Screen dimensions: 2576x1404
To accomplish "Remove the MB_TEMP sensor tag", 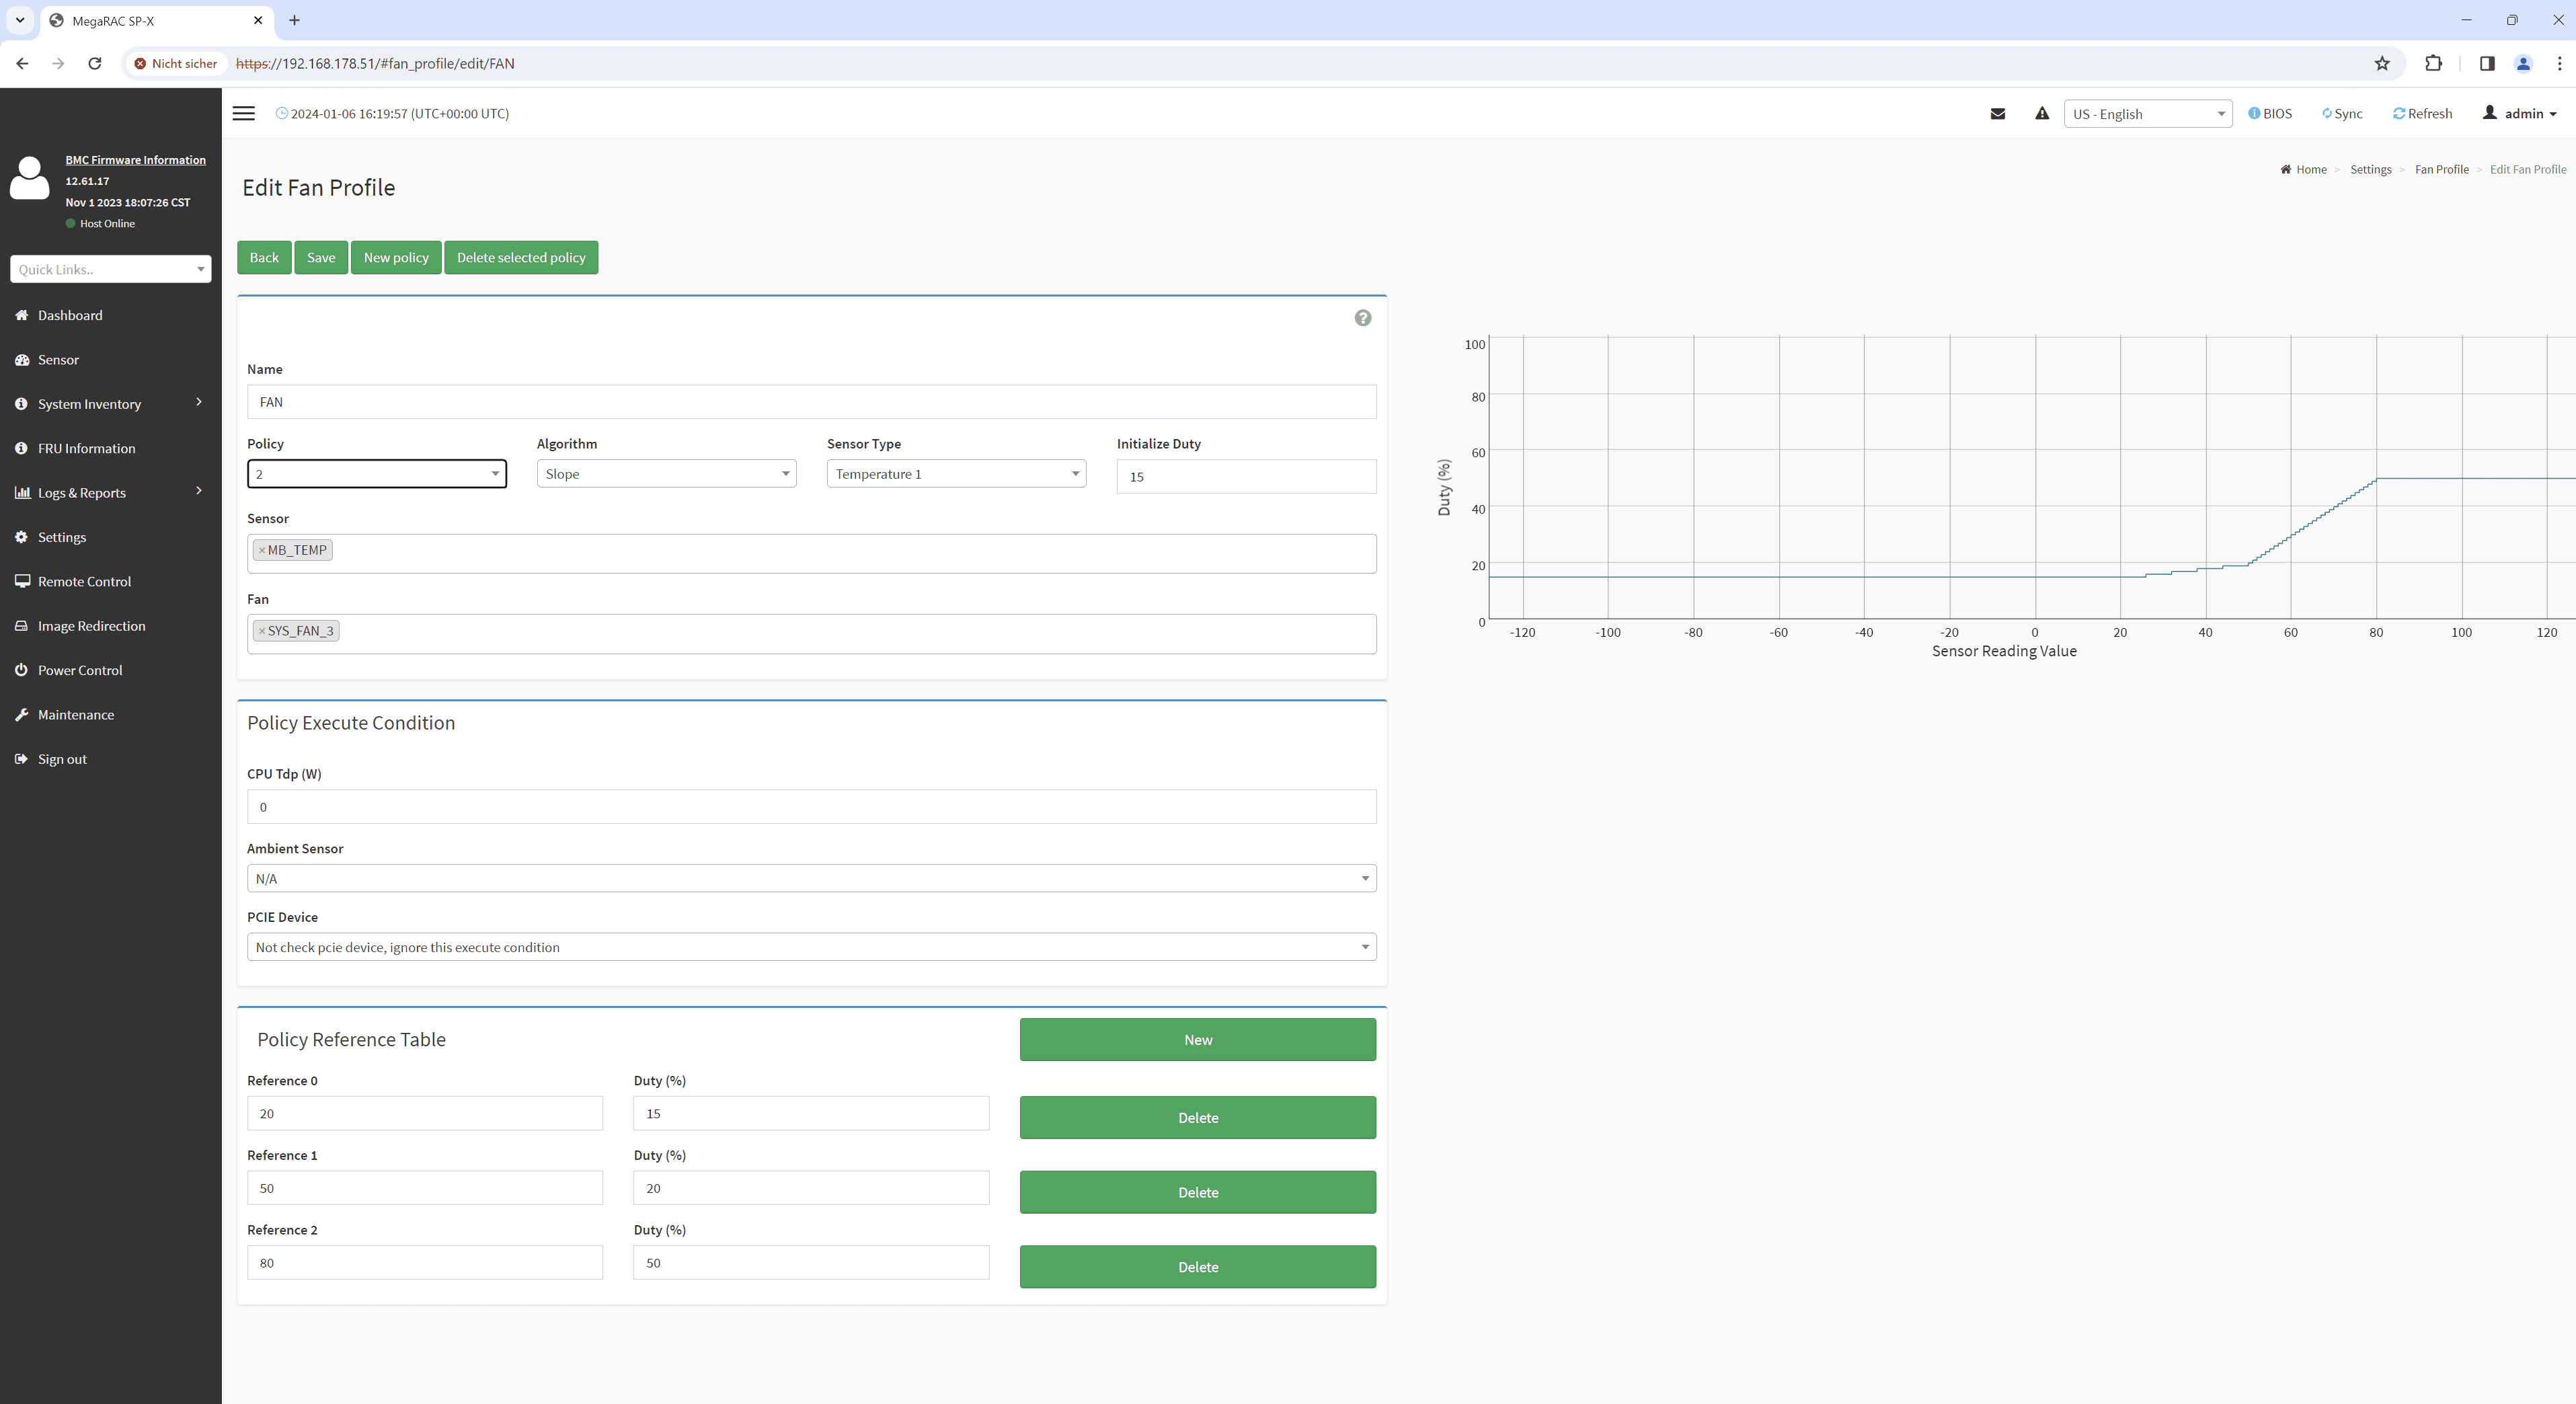I will (x=262, y=550).
